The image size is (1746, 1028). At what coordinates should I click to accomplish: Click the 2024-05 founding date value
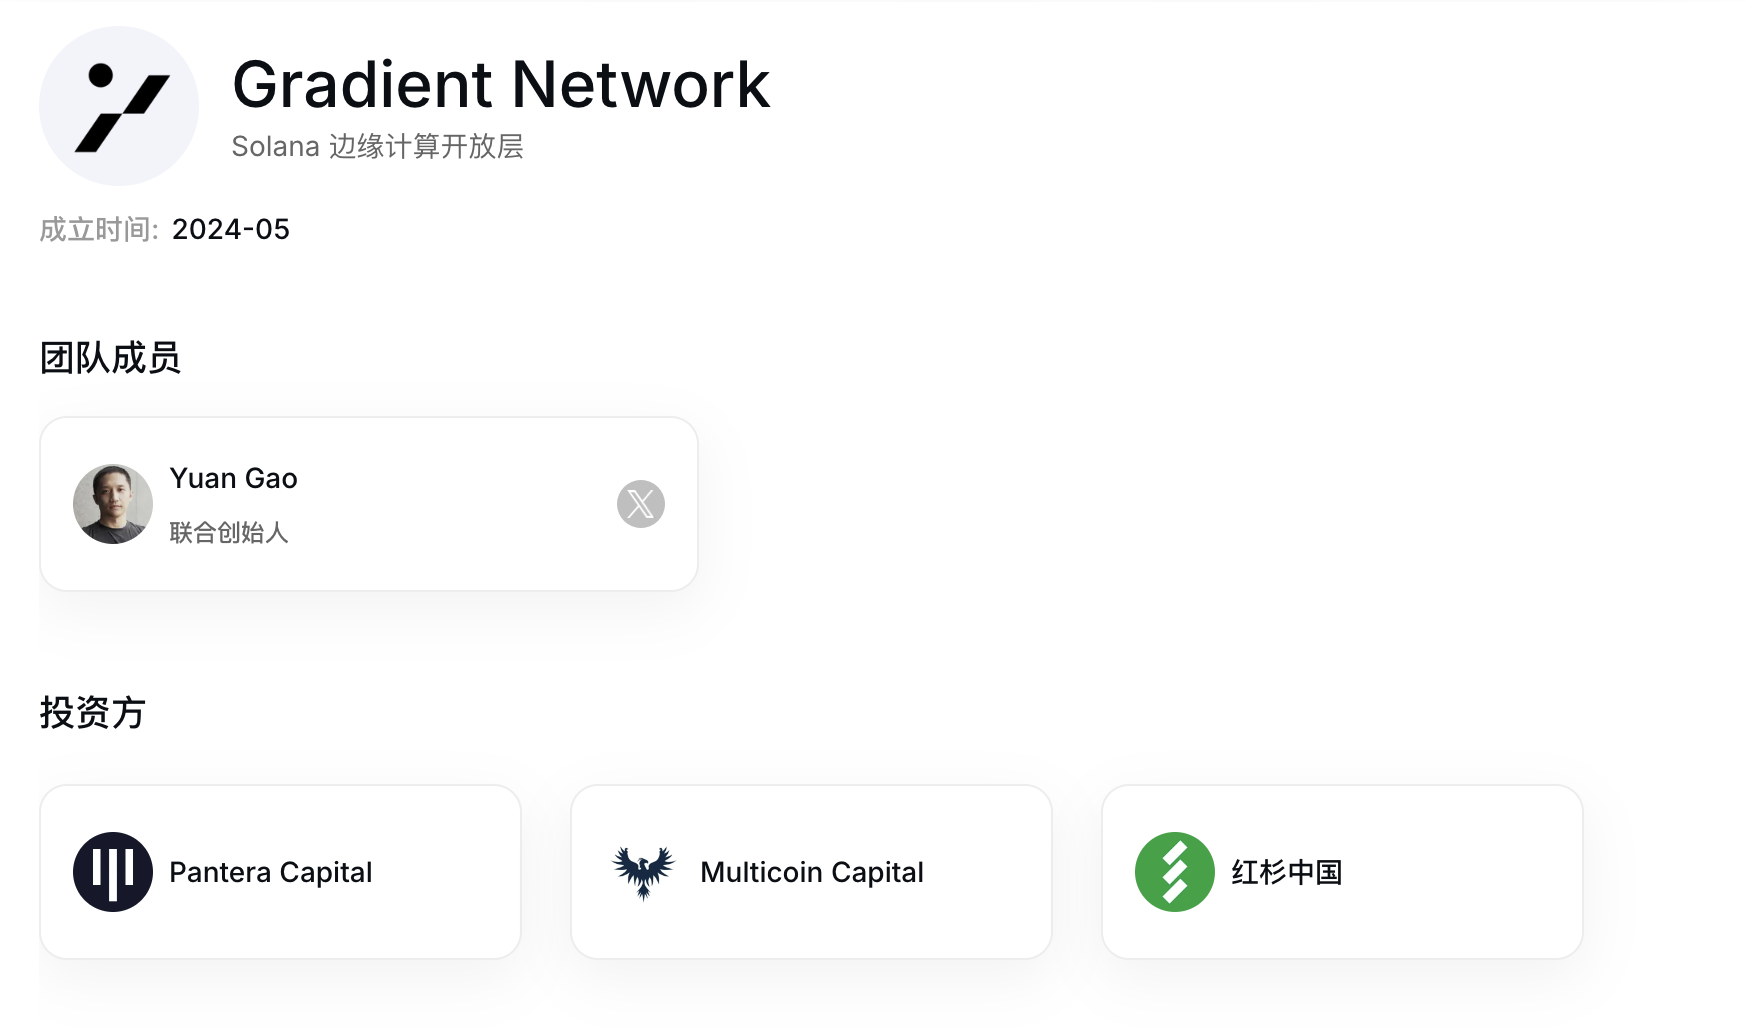point(231,229)
